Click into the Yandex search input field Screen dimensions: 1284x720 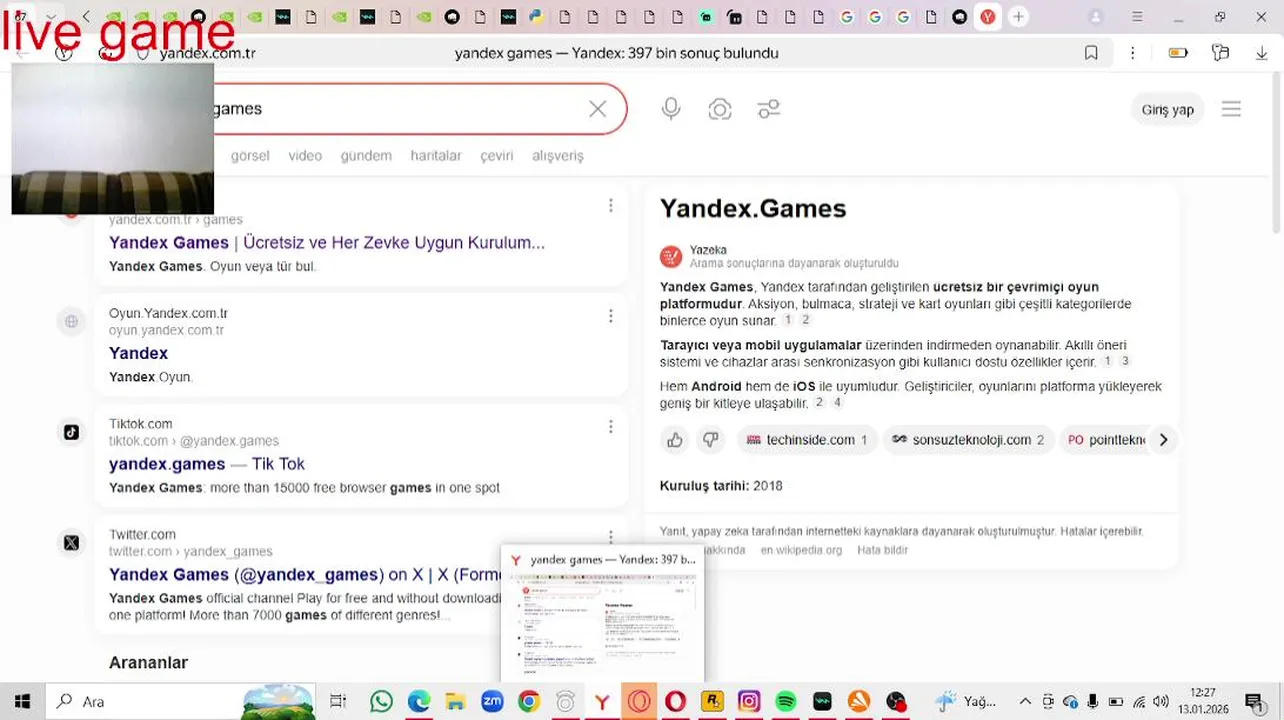point(400,109)
